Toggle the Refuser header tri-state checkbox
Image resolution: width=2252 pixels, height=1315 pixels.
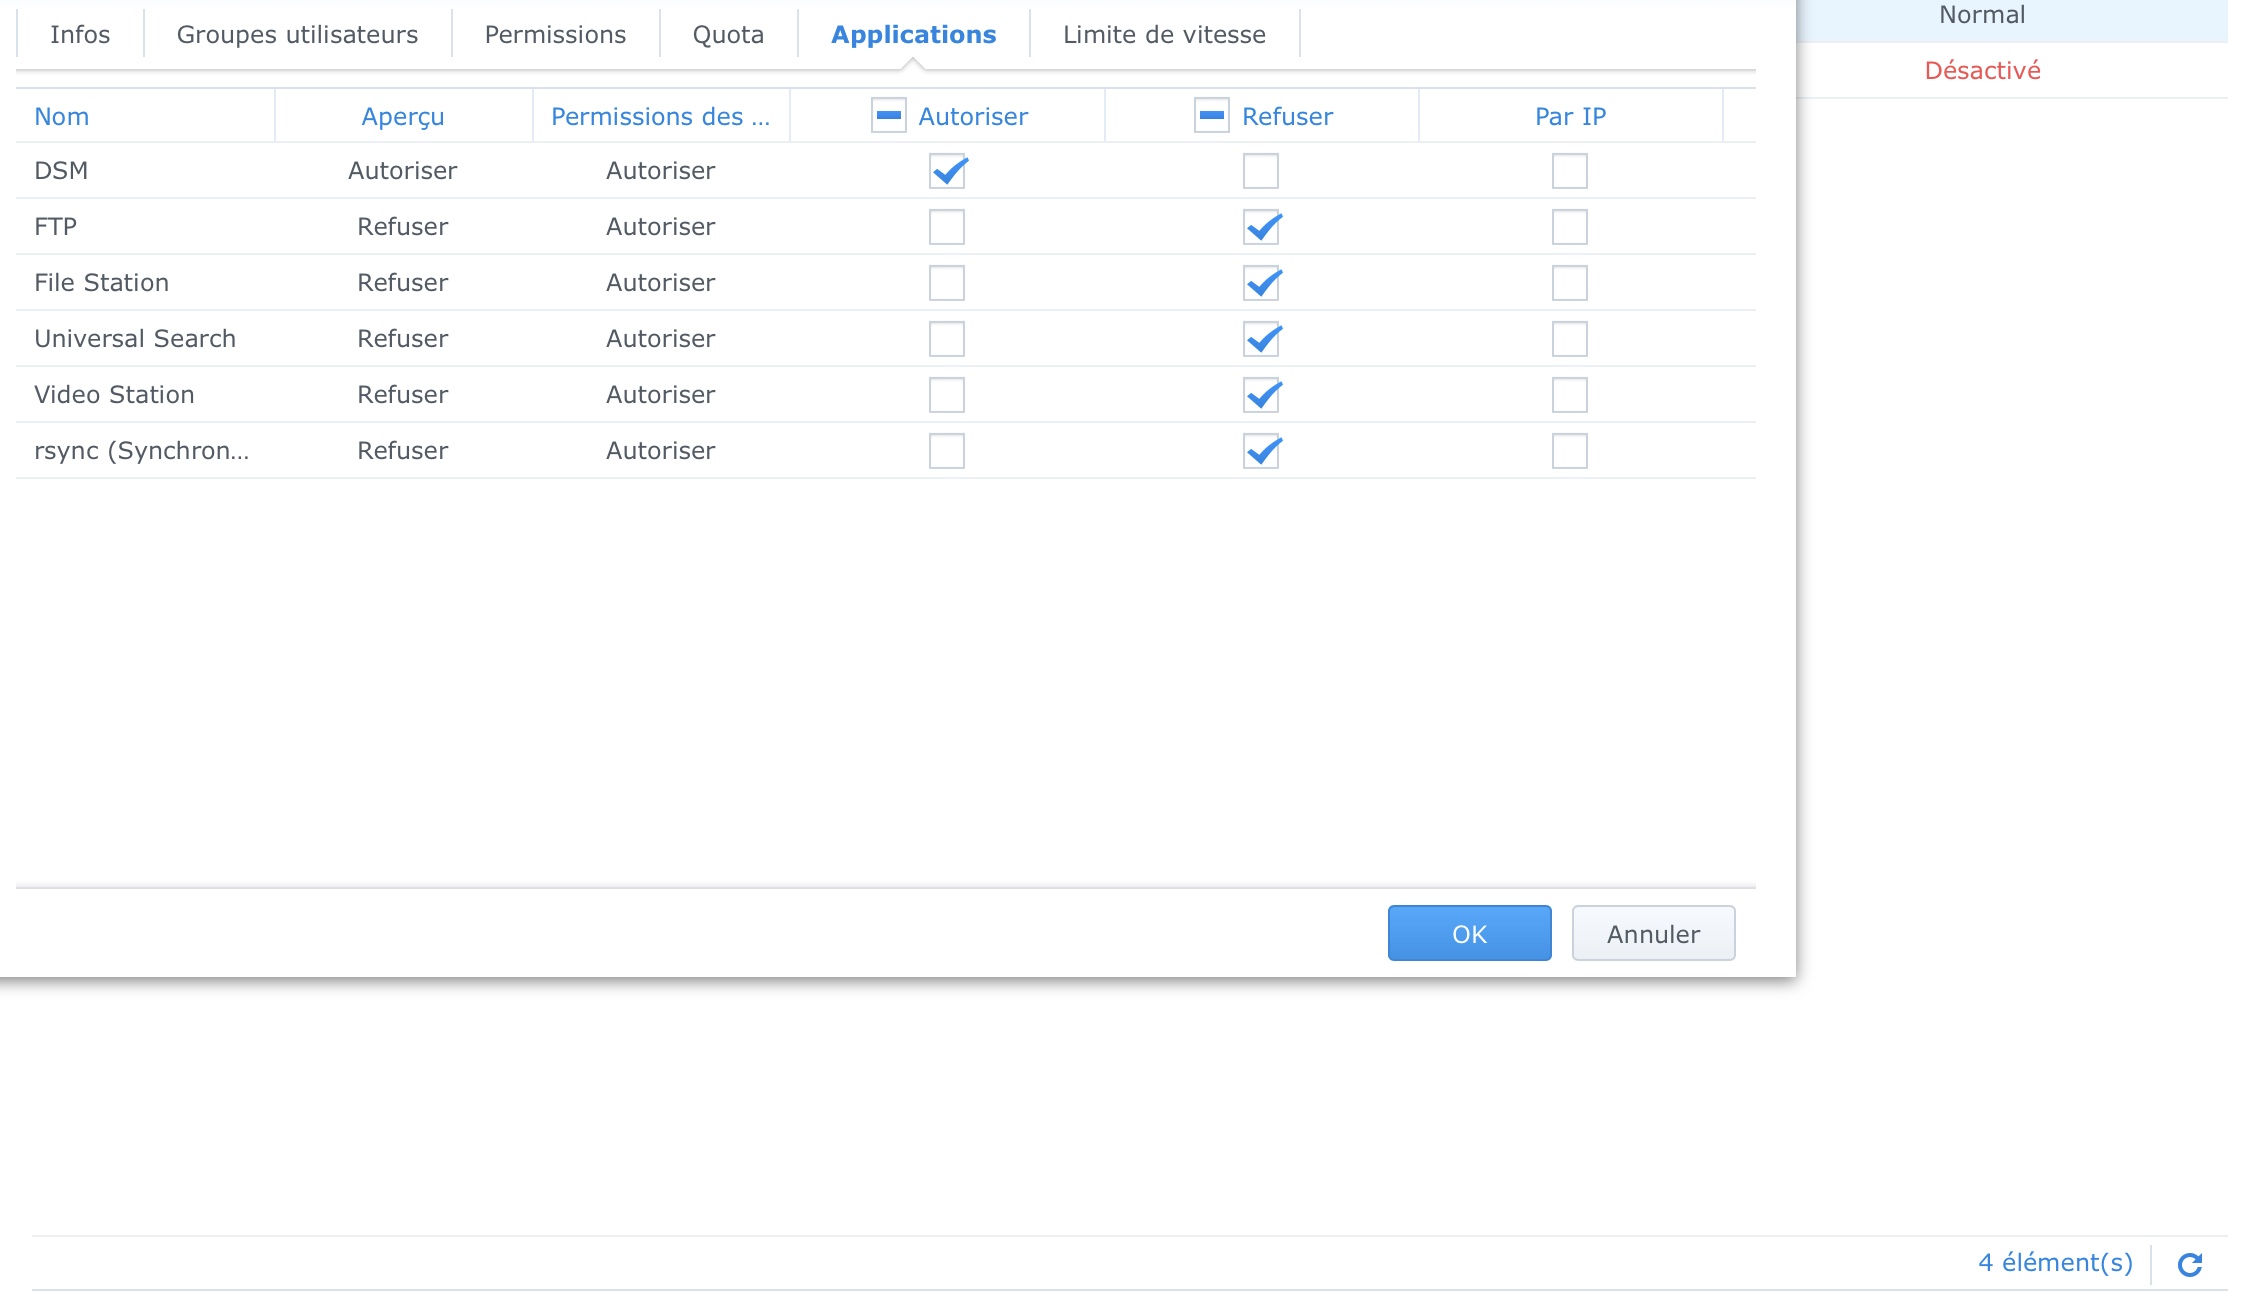[x=1211, y=116]
